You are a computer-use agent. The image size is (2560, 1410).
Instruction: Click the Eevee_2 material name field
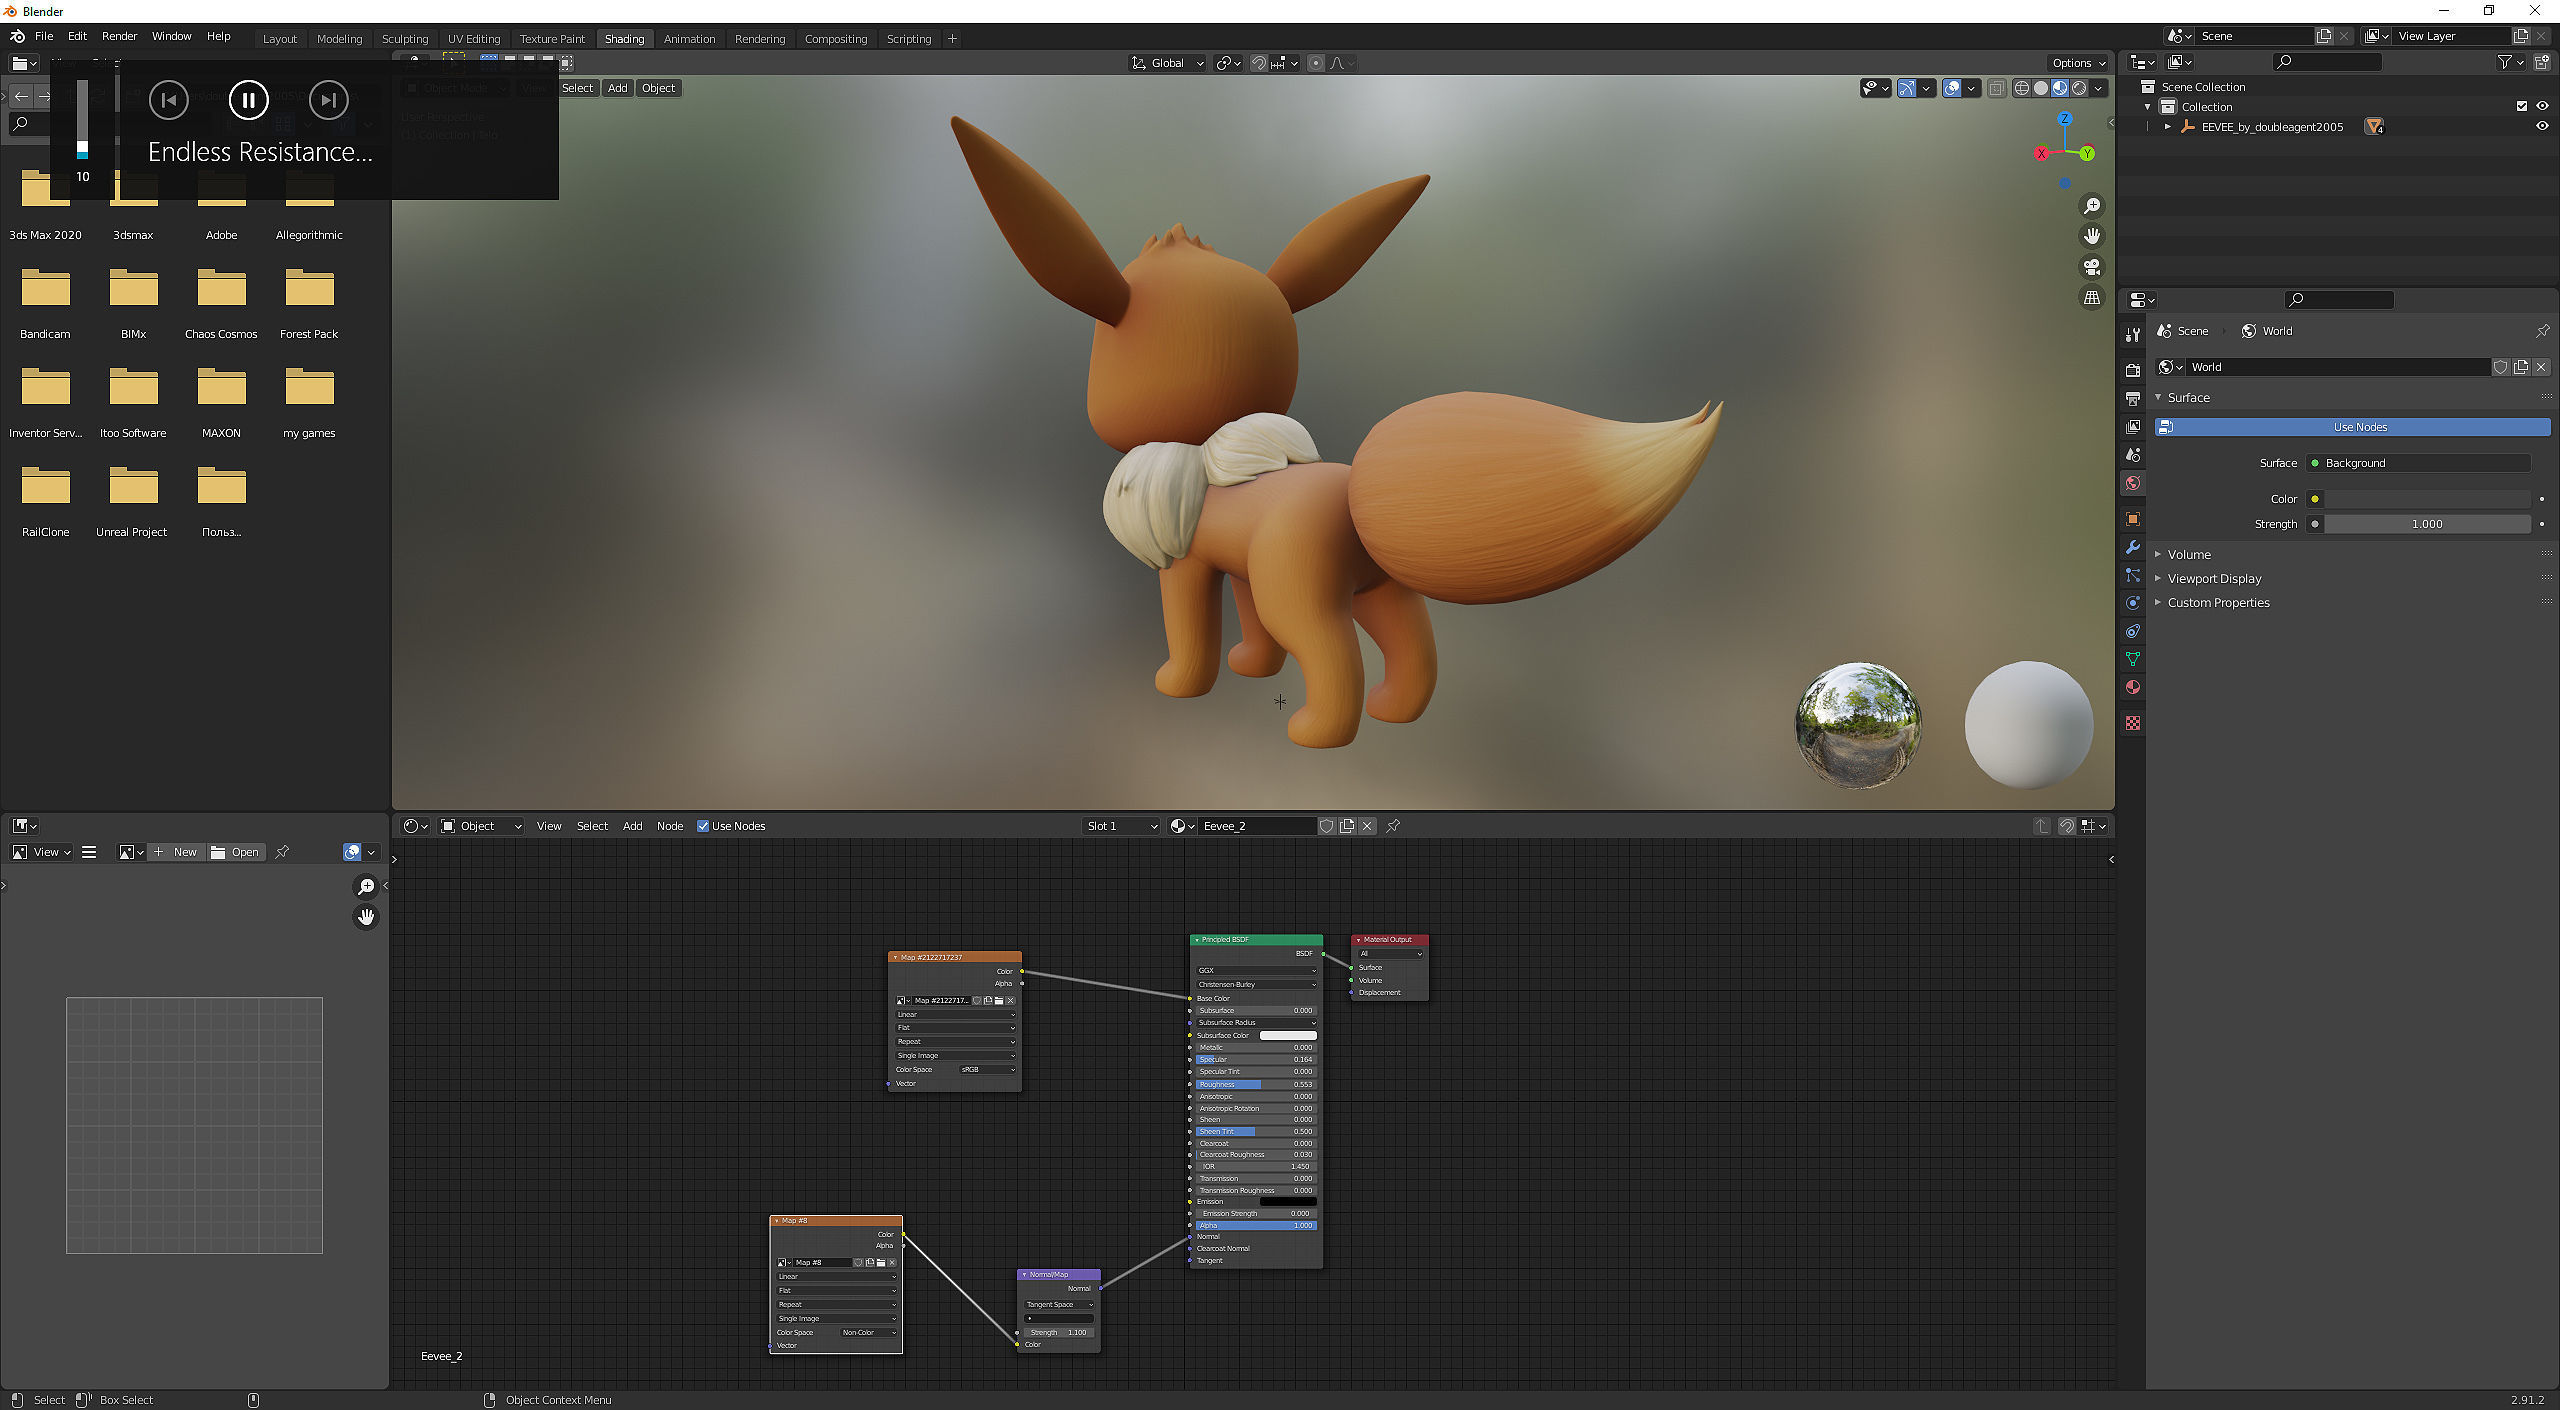(1257, 826)
